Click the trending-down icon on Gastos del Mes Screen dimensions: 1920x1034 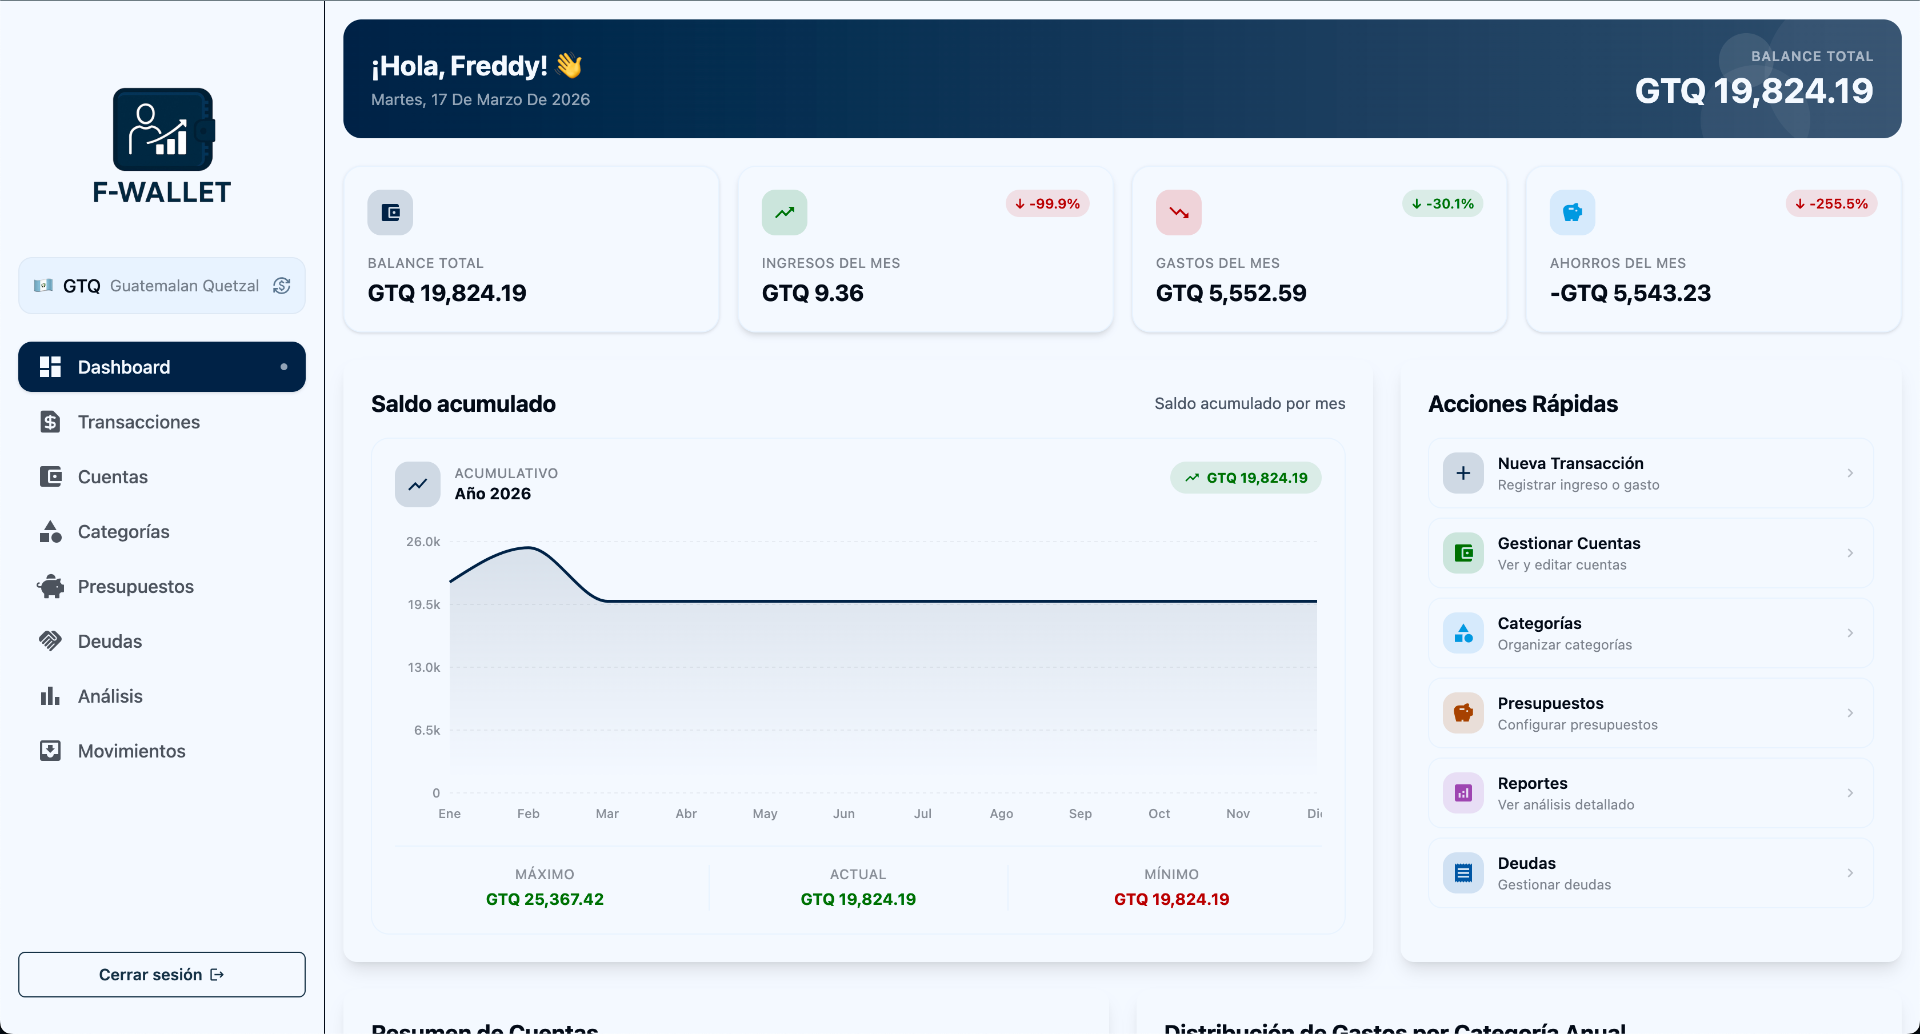(1178, 212)
